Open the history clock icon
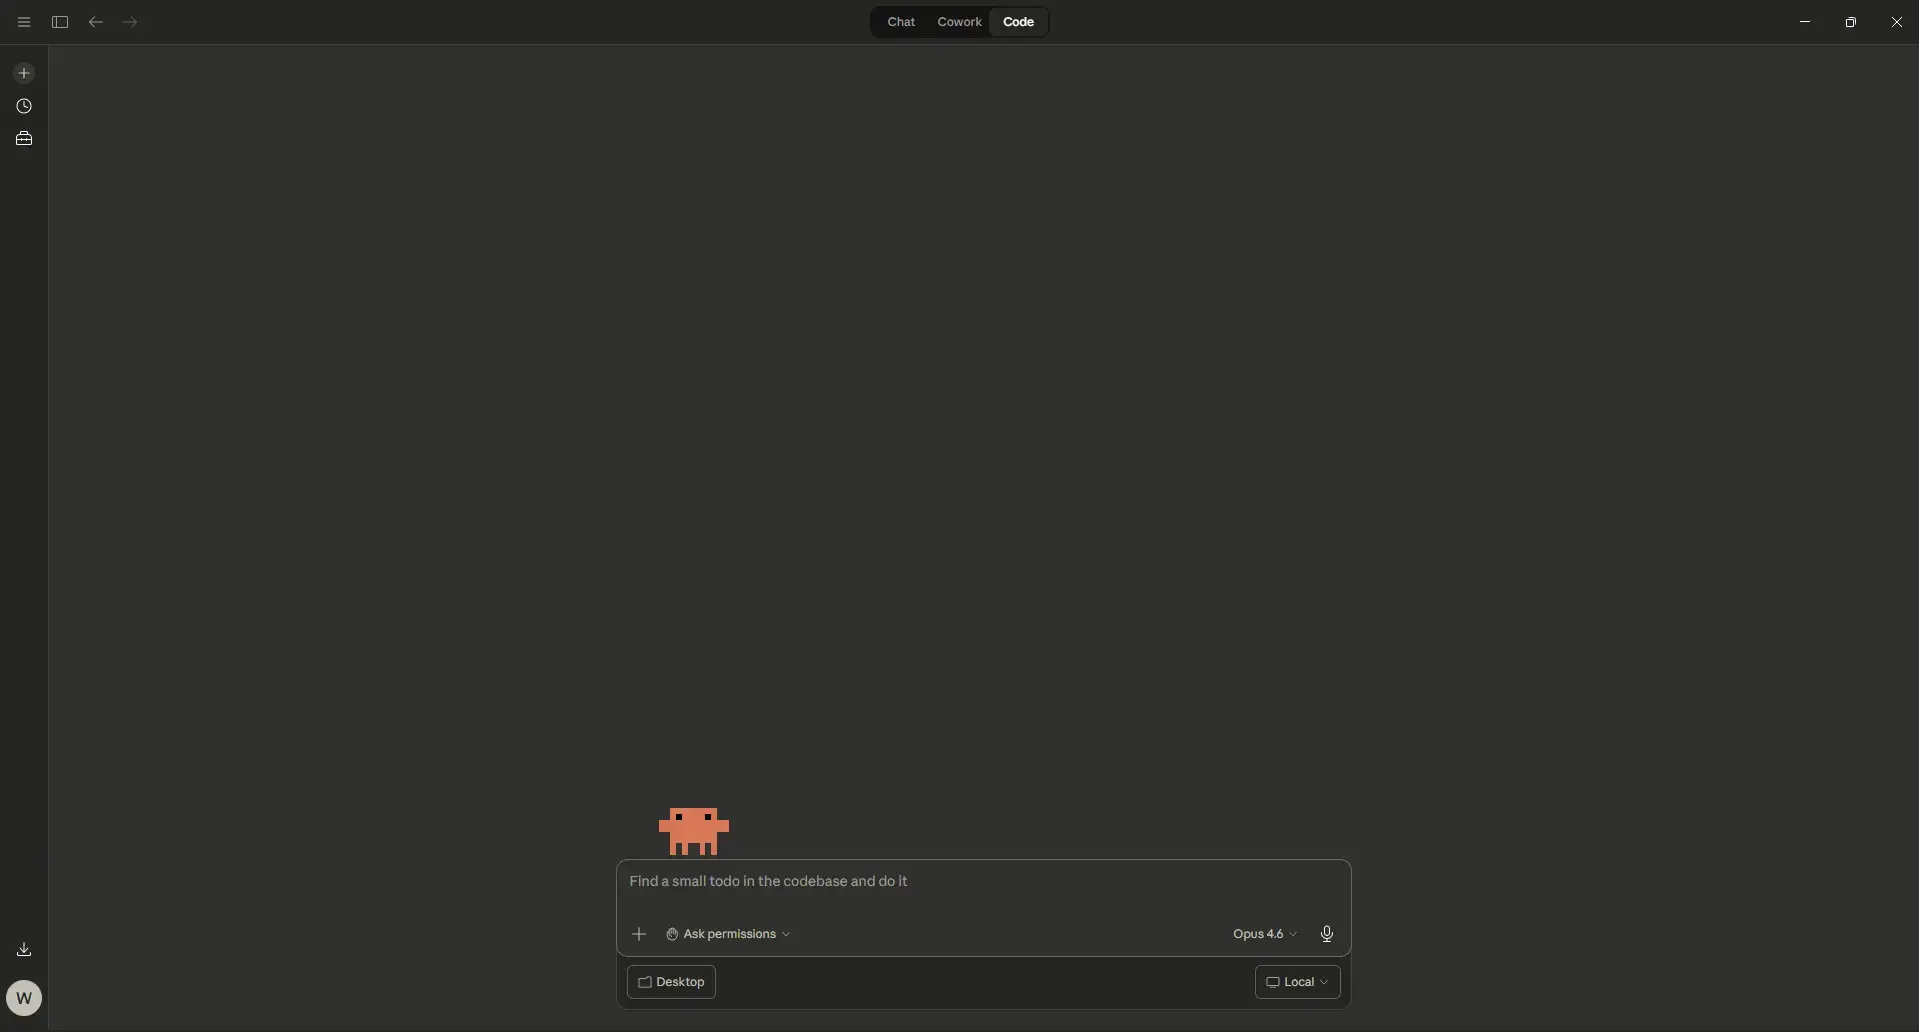The height and width of the screenshot is (1032, 1919). [x=24, y=106]
